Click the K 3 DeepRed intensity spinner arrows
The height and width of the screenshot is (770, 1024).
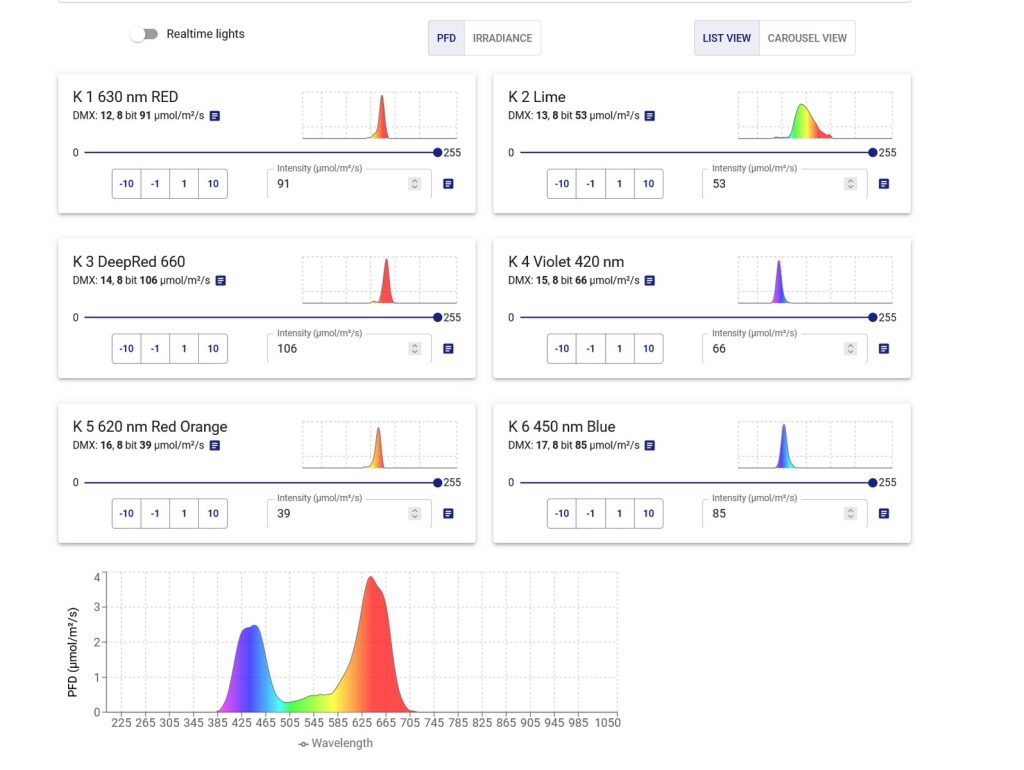[x=415, y=349]
